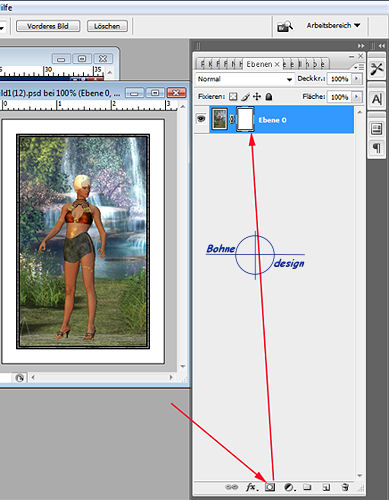Select the Ebenen tab
The image size is (389, 500).
coord(262,64)
